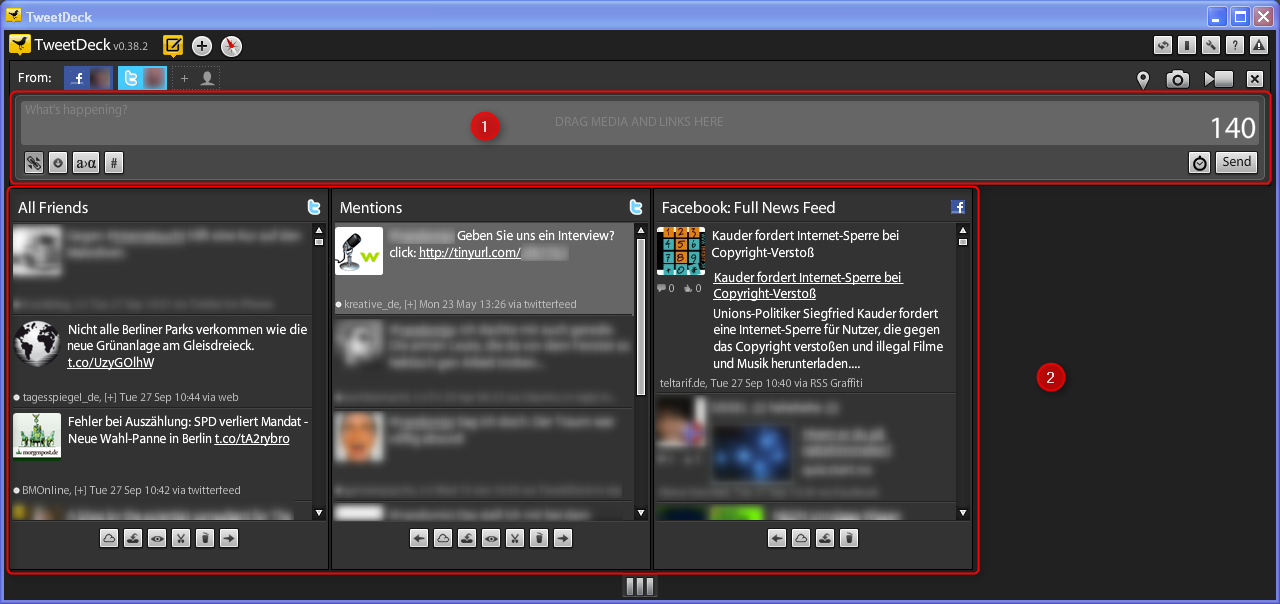The height and width of the screenshot is (604, 1280).
Task: Open the compose tweet panel pencil icon
Action: (172, 46)
